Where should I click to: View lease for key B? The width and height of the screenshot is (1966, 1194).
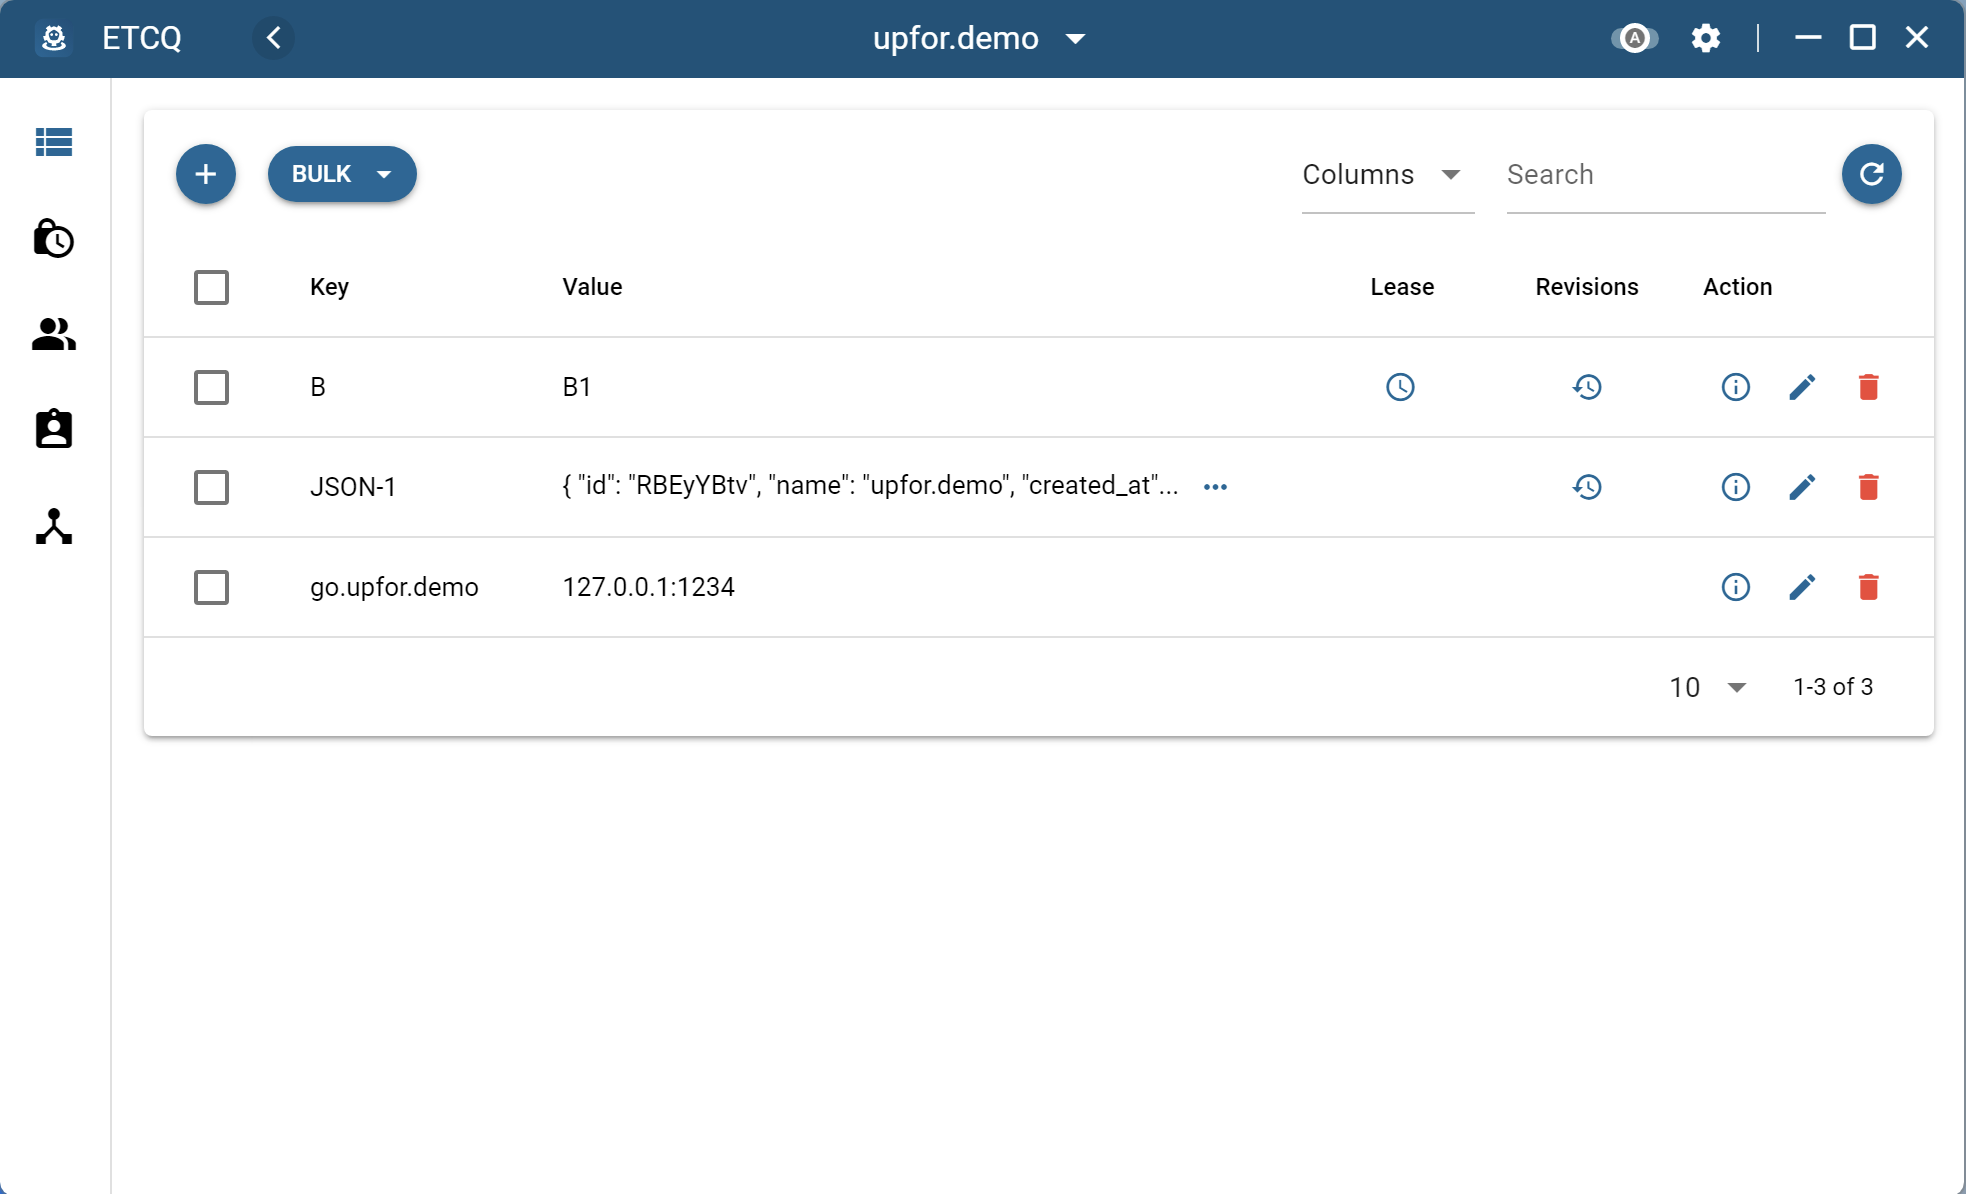pyautogui.click(x=1400, y=387)
